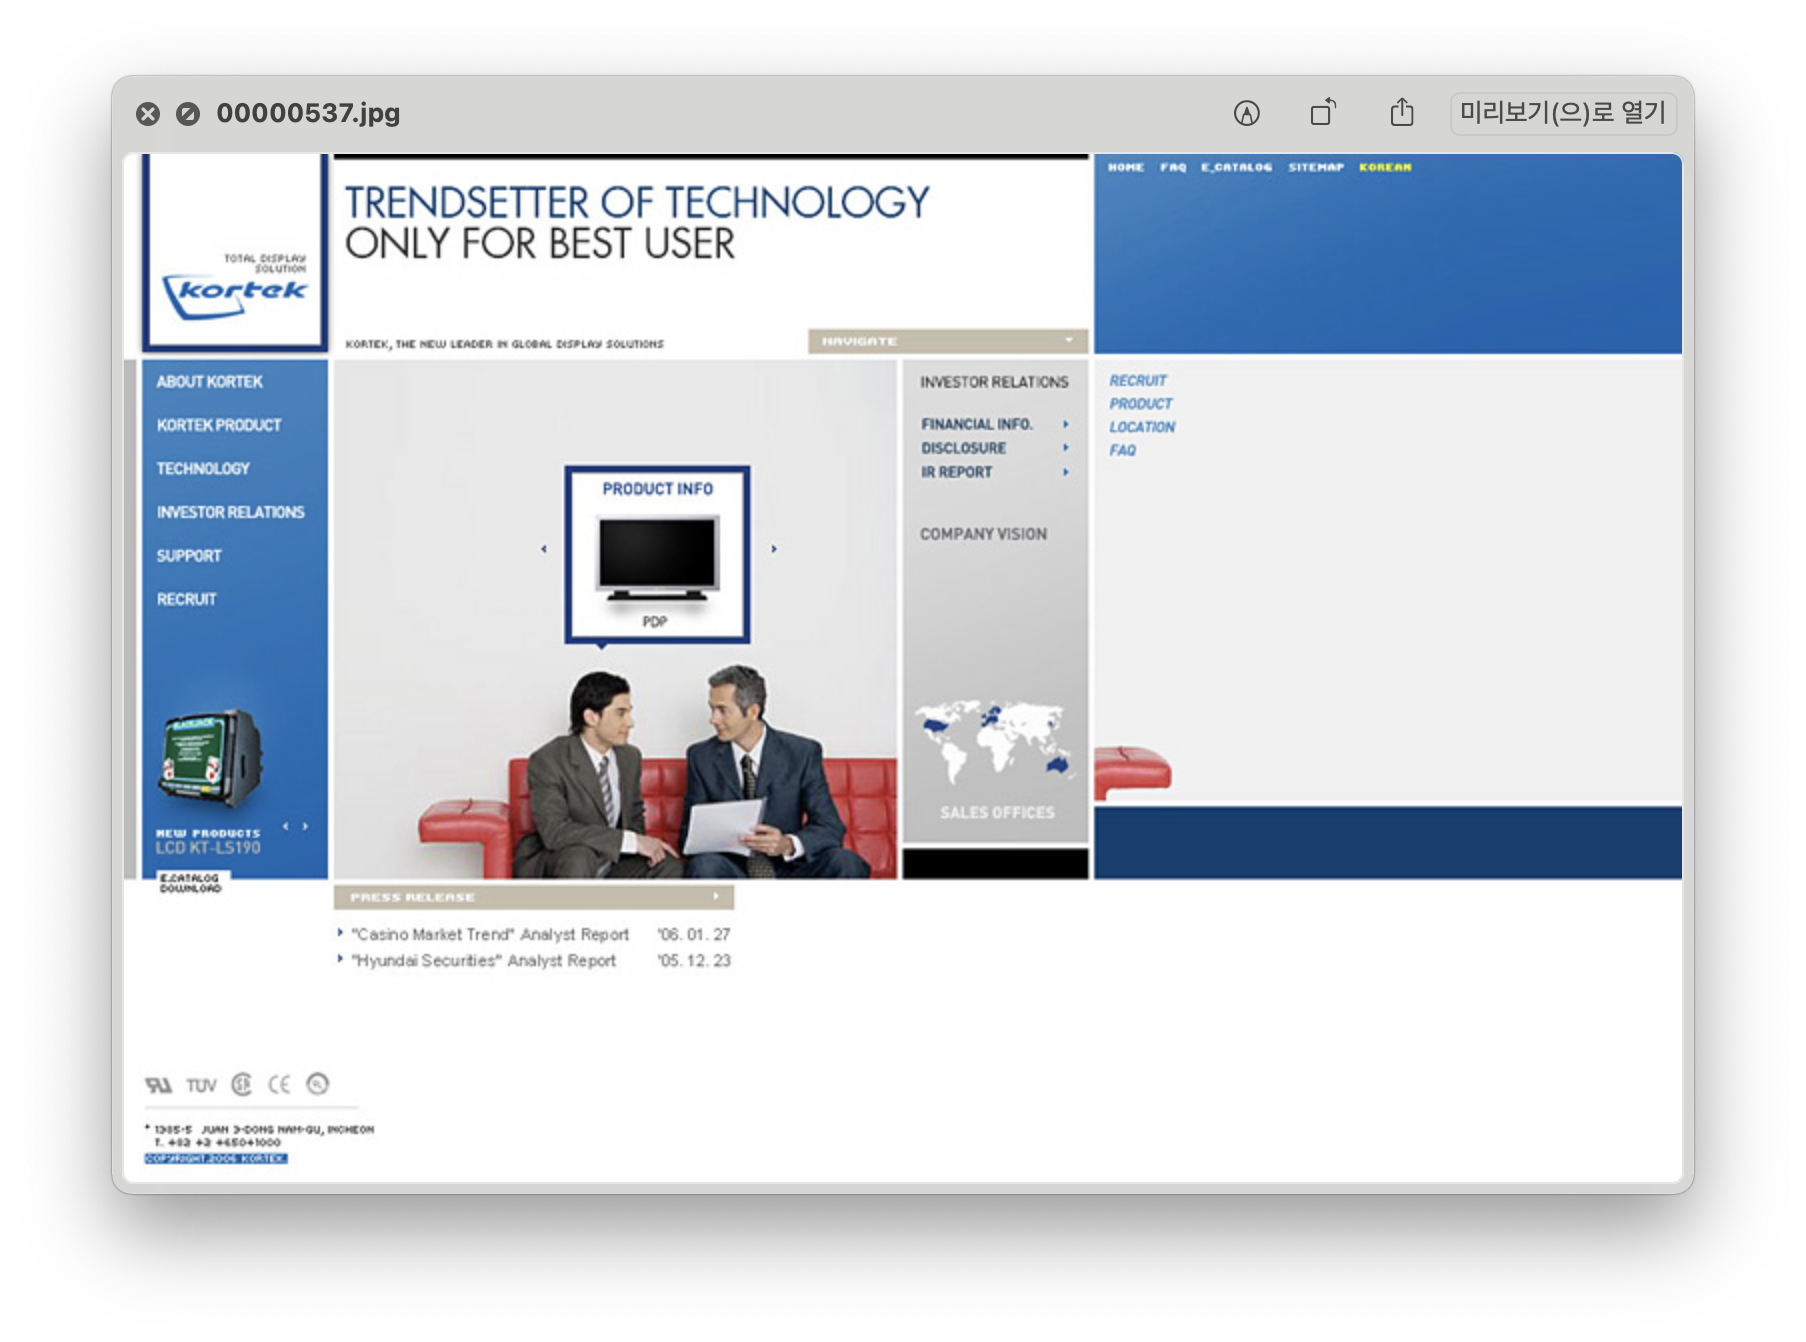Click FAQ in the top blue navigation bar
1806x1342 pixels.
(x=1173, y=167)
